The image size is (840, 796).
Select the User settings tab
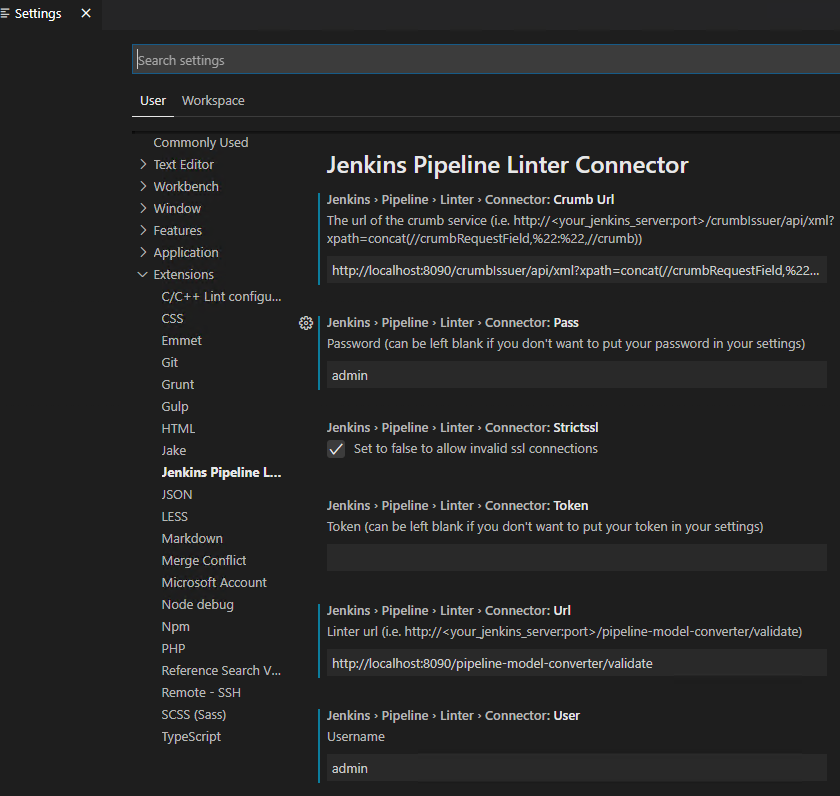[x=153, y=101]
